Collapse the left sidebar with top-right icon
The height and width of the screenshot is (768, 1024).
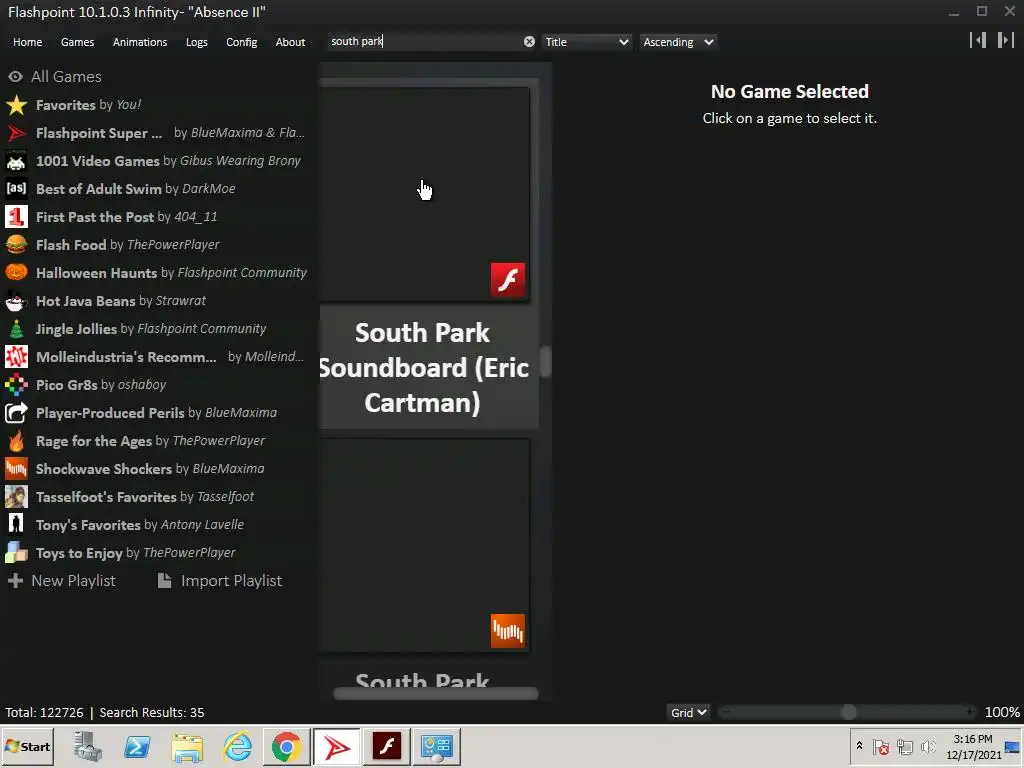coord(978,40)
